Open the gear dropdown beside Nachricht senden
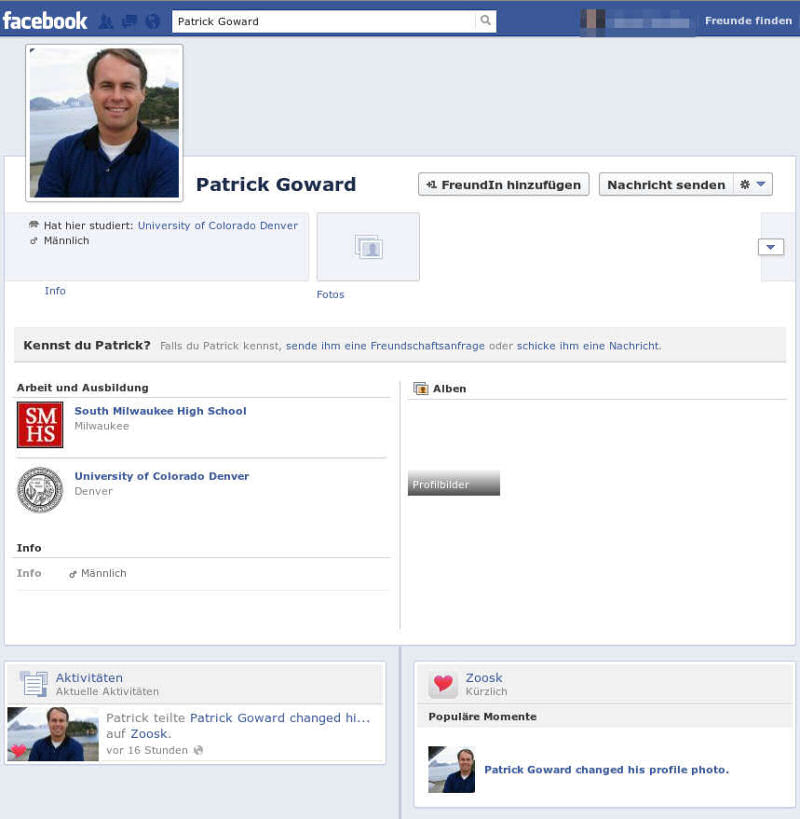 (x=753, y=184)
